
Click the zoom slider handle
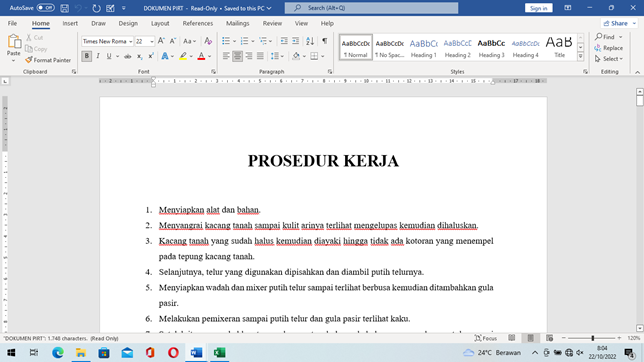[593, 338]
